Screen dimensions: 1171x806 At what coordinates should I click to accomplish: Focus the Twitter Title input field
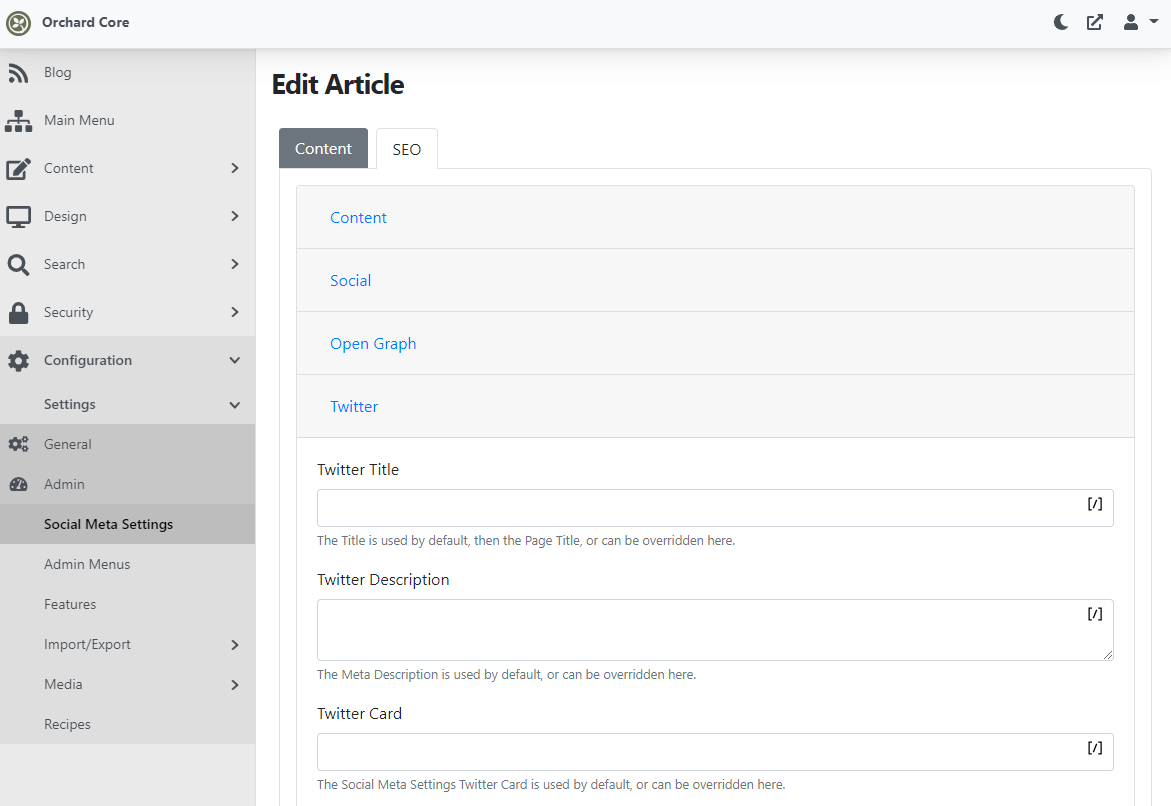click(x=715, y=508)
